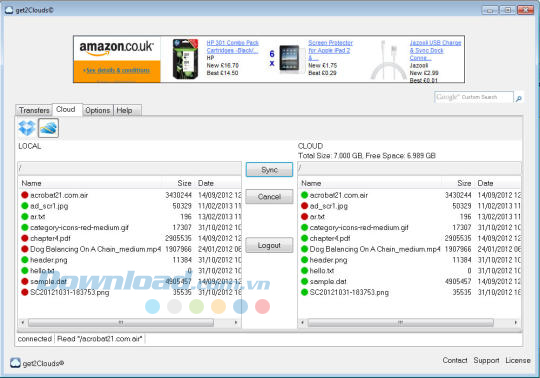Image resolution: width=540 pixels, height=378 pixels.
Task: Select the SkyDrive cloud service icon
Action: tap(48, 128)
